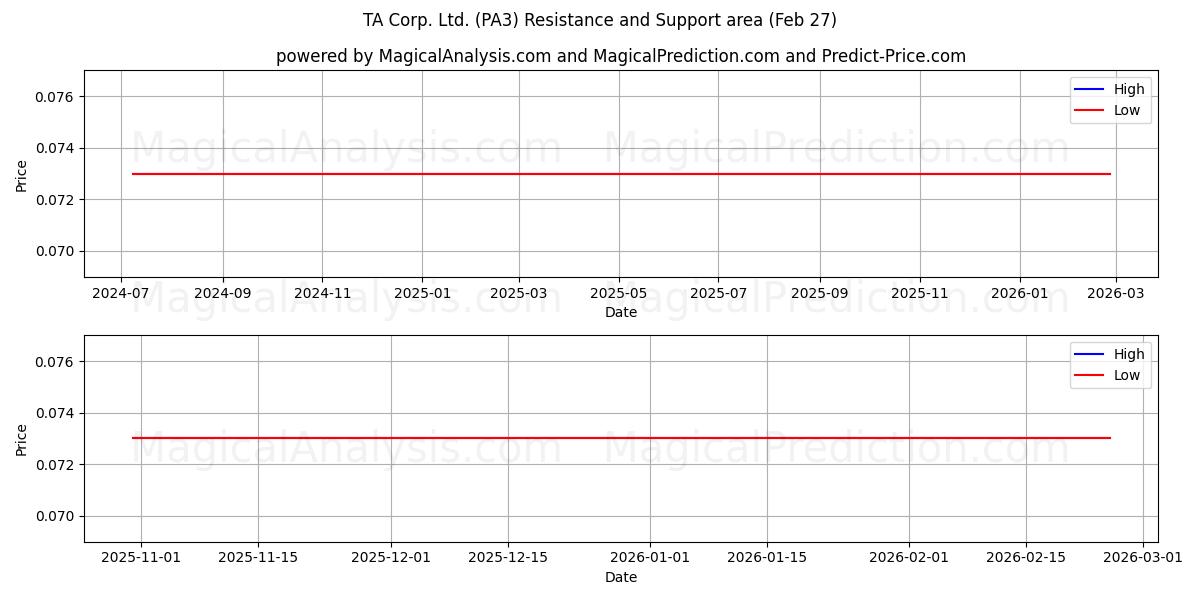
Task: Click the '0.074' y-axis tick on the top chart
Action: click(x=57, y=148)
